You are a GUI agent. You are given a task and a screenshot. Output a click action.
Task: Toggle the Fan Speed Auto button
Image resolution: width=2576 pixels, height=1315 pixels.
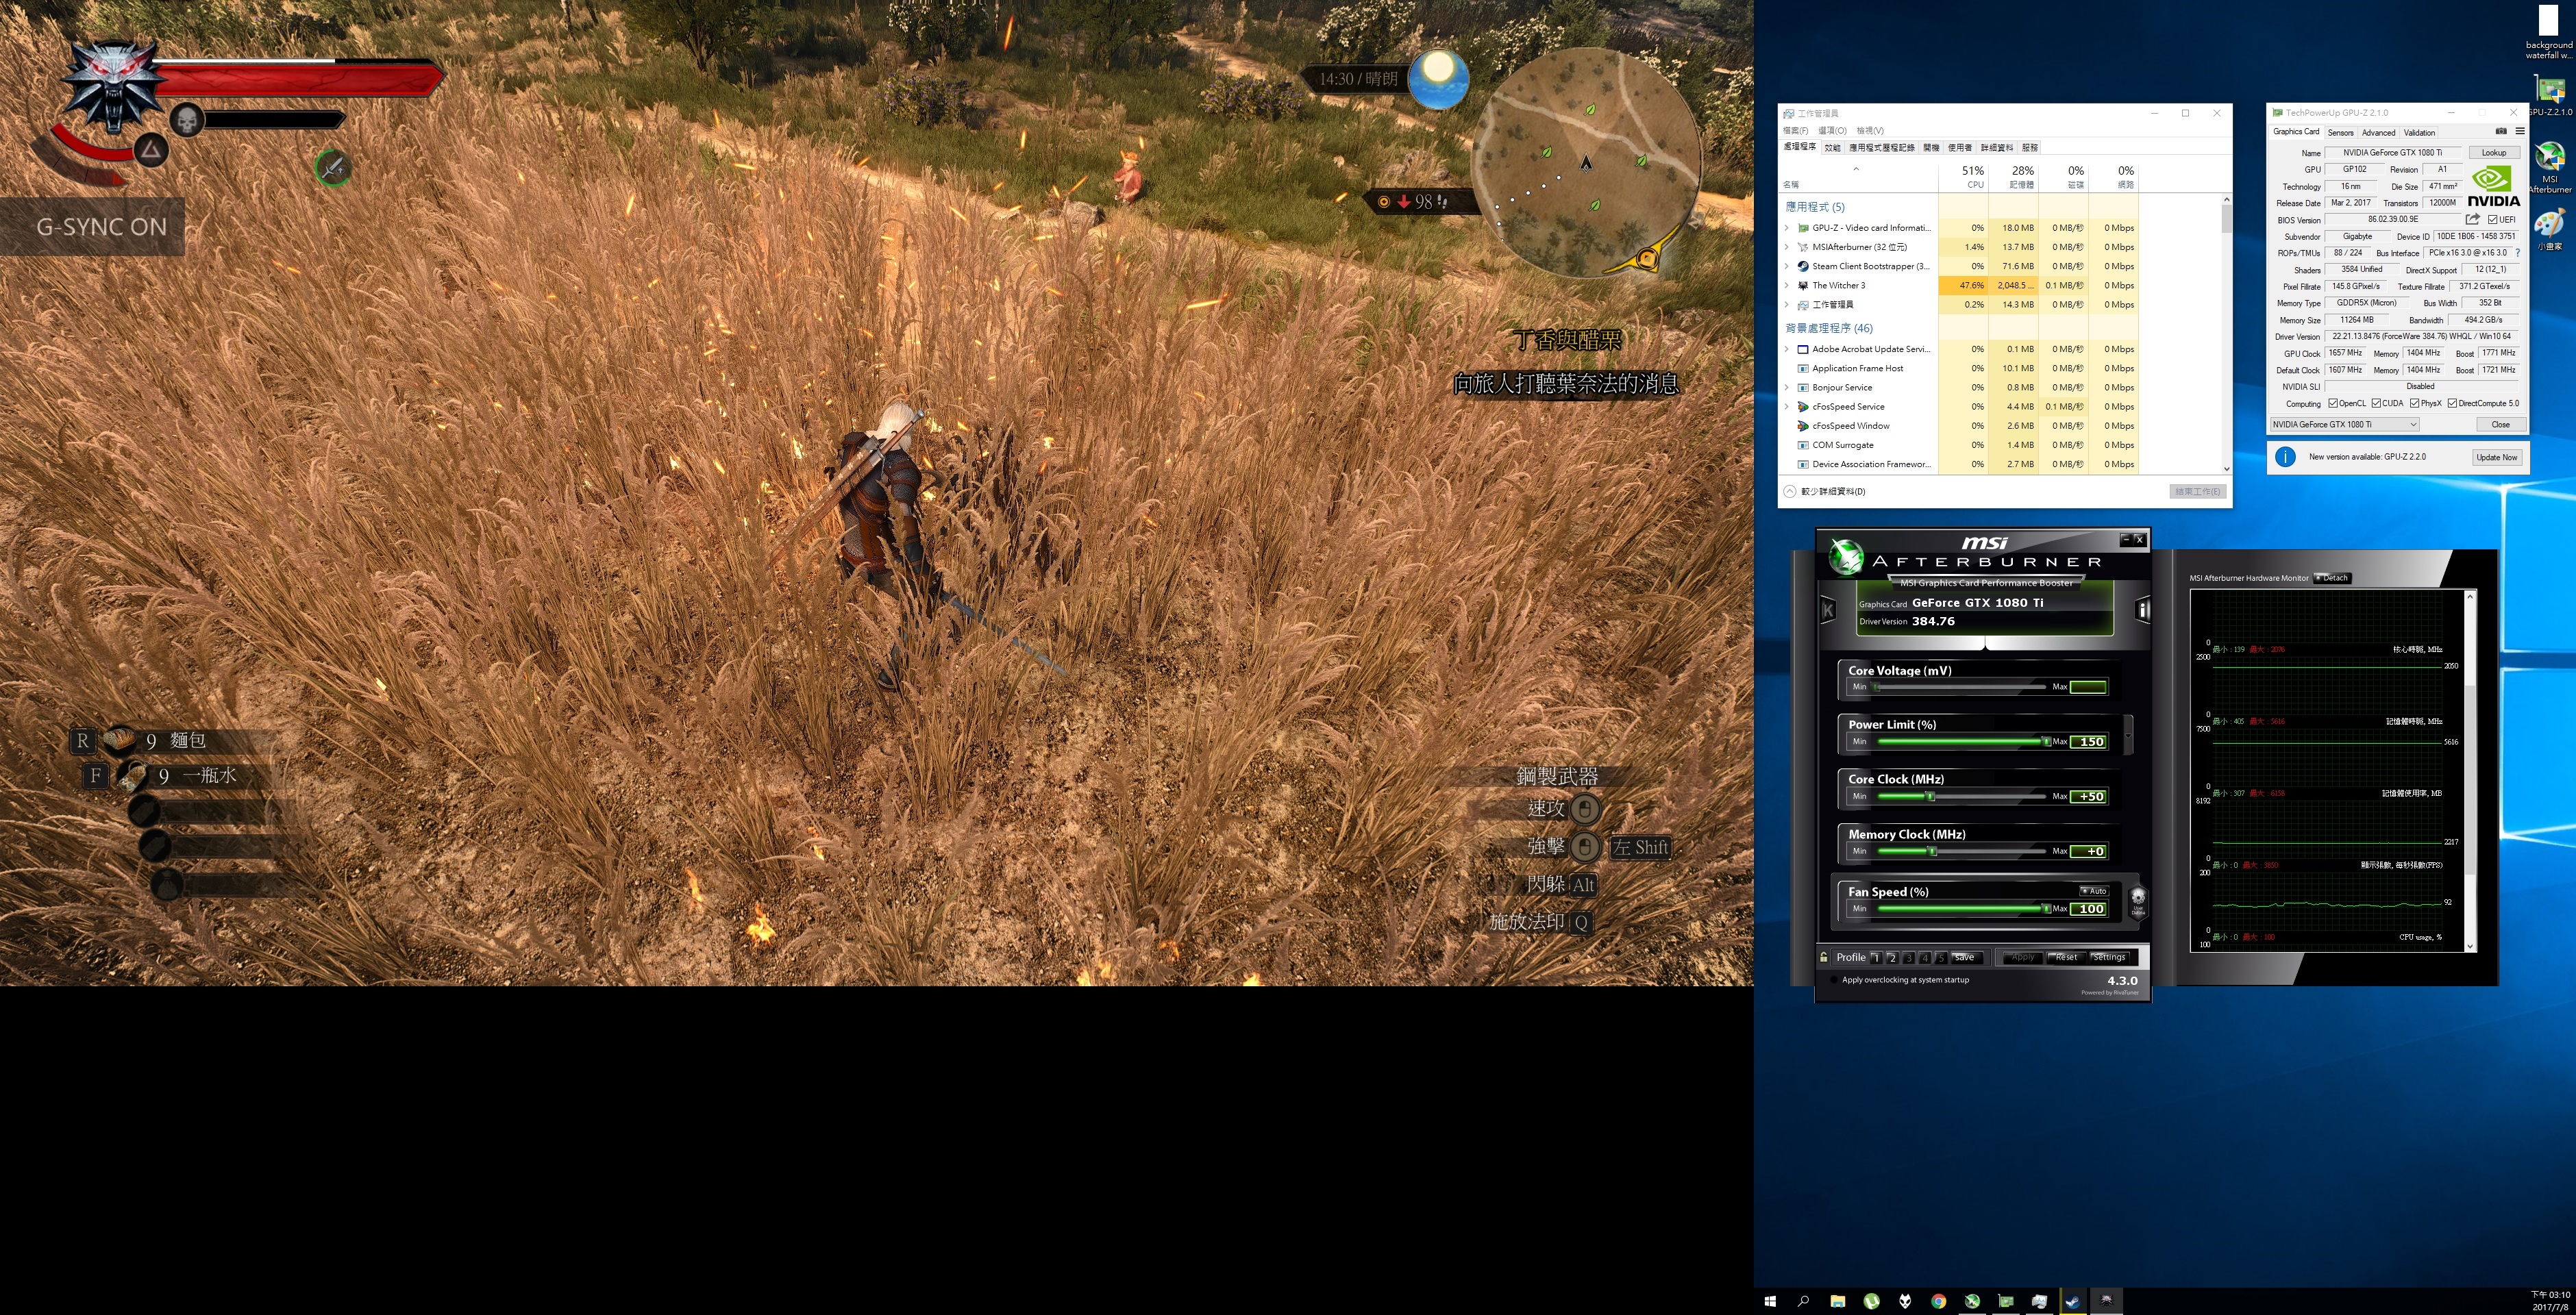click(x=2093, y=891)
